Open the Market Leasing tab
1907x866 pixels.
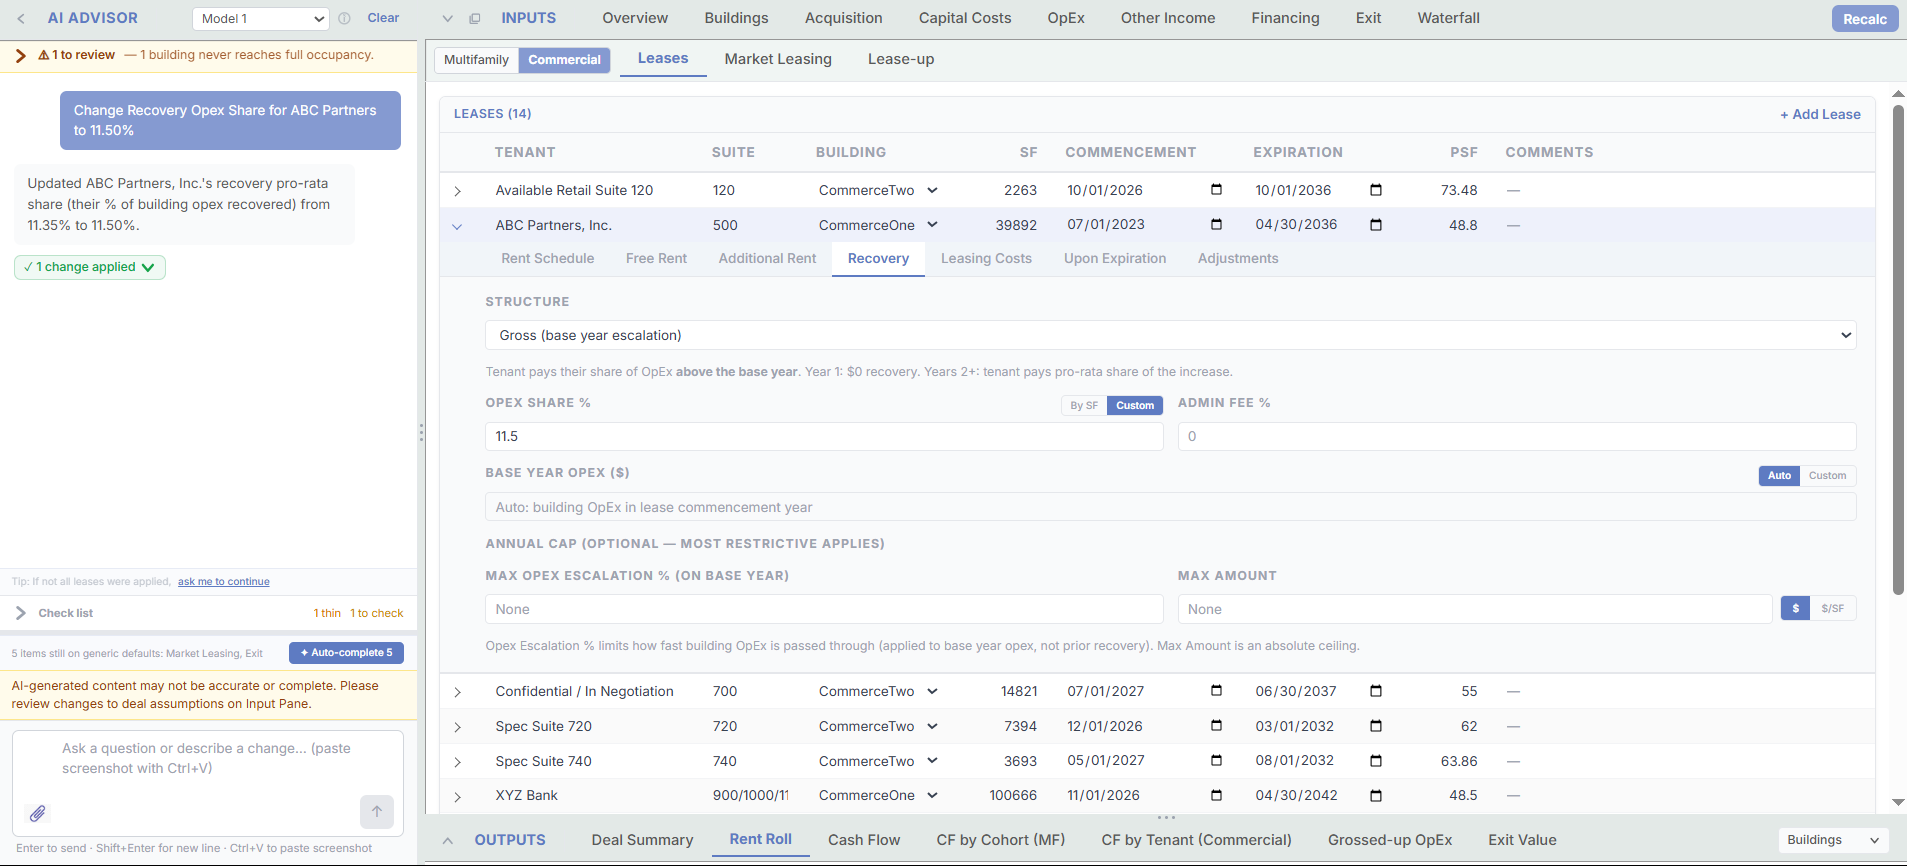pos(778,59)
